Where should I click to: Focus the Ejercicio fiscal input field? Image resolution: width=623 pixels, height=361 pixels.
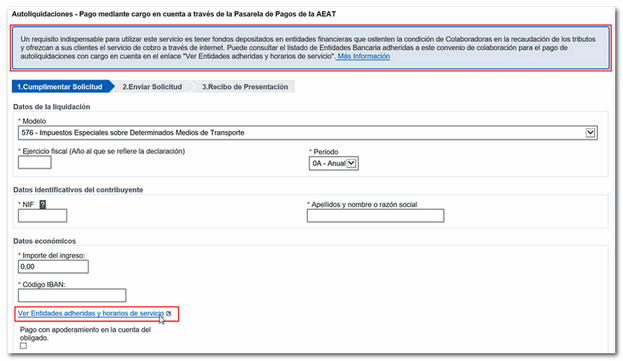[x=35, y=162]
